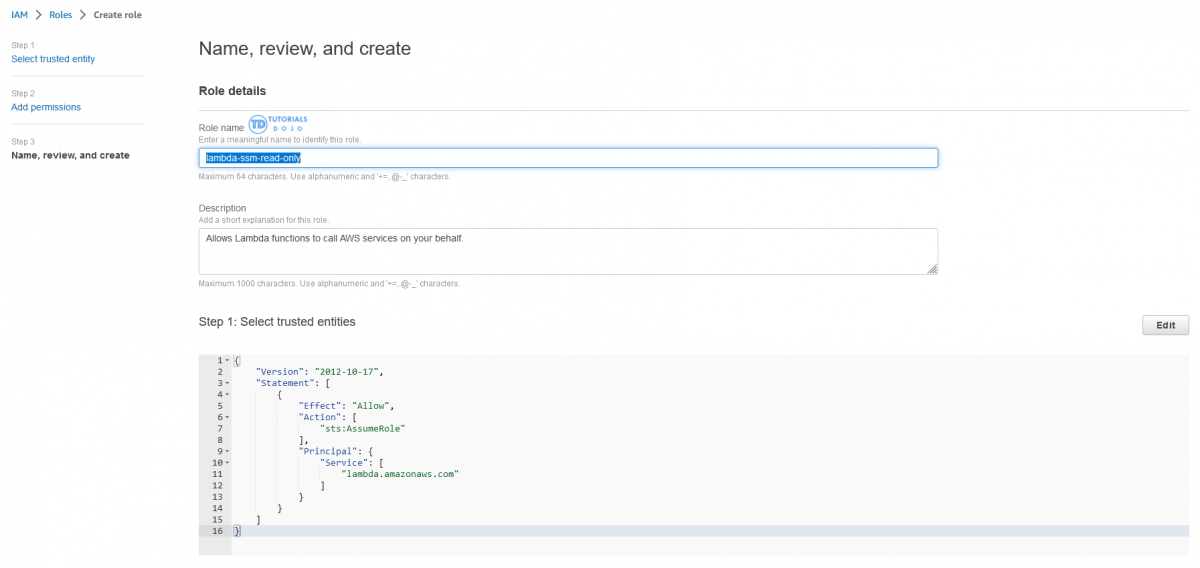
Task: Collapse the fold arrow on code line 1
Action: click(x=227, y=360)
